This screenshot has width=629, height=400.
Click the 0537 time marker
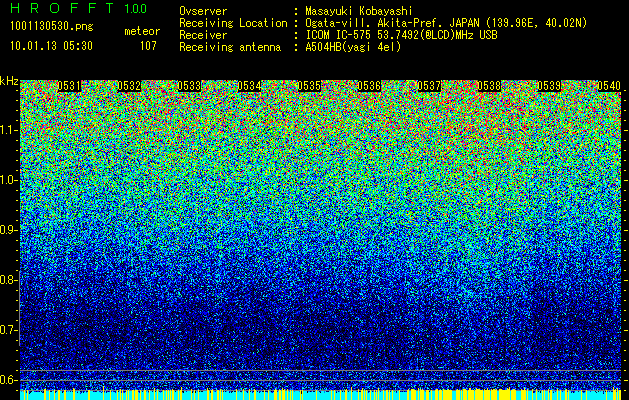point(429,86)
